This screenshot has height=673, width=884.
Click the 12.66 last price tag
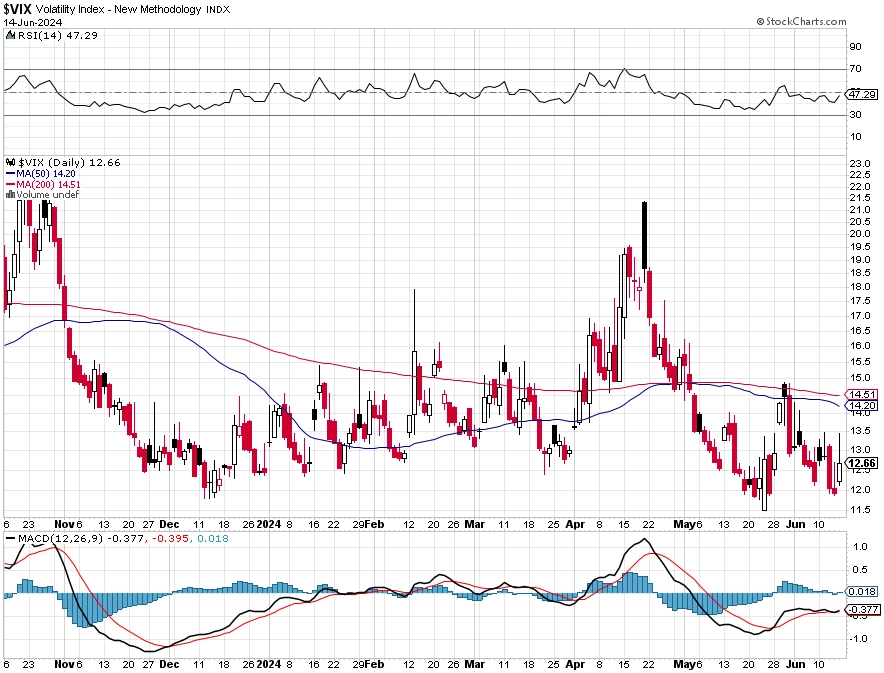862,463
